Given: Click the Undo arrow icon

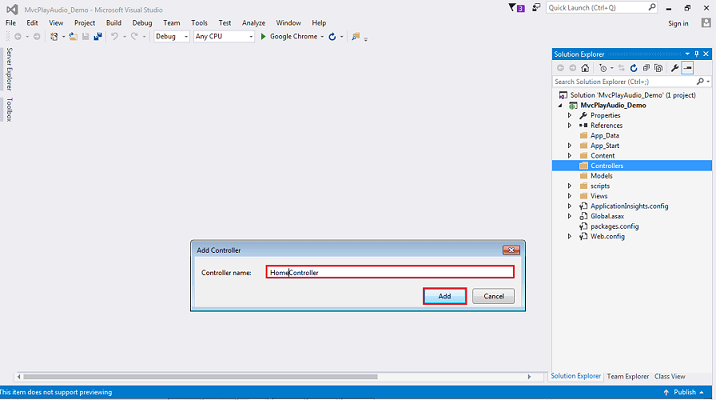Looking at the screenshot, I should [115, 37].
